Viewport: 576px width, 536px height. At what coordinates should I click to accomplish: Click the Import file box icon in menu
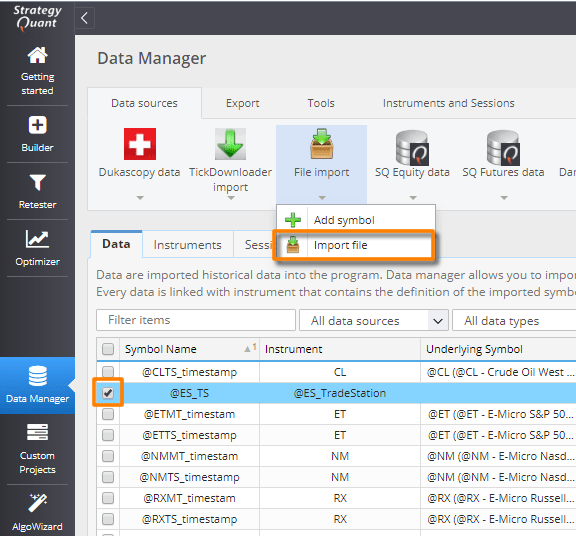pos(293,245)
